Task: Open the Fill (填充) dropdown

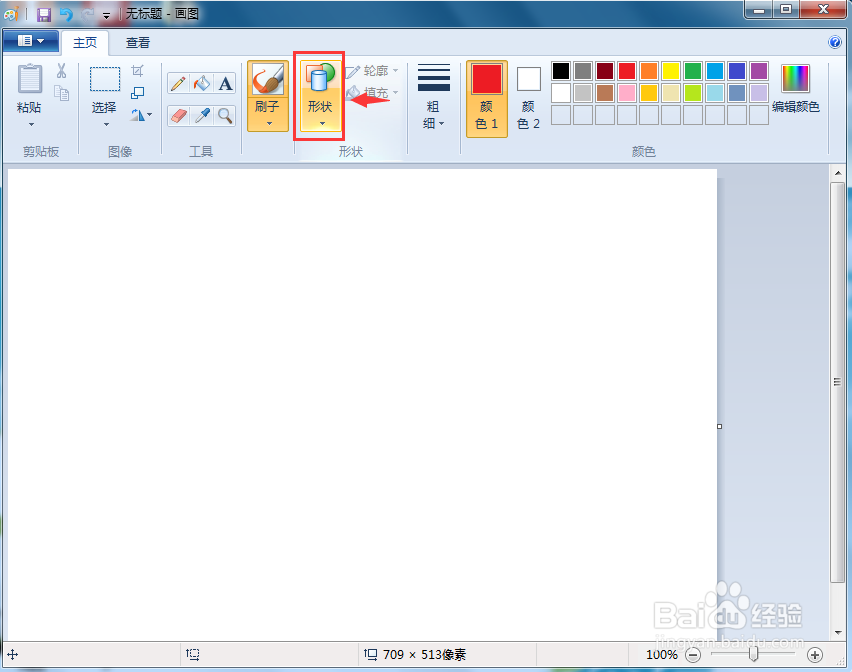Action: [373, 93]
